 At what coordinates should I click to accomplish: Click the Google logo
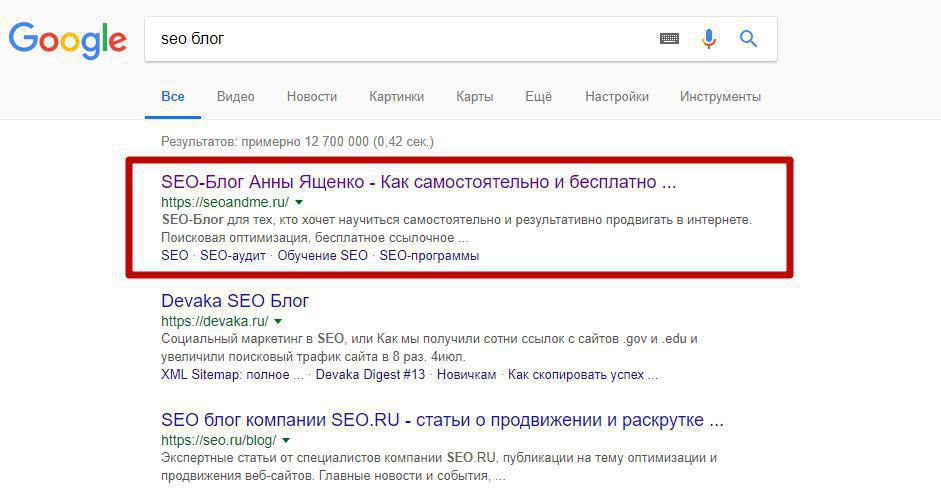(x=67, y=40)
